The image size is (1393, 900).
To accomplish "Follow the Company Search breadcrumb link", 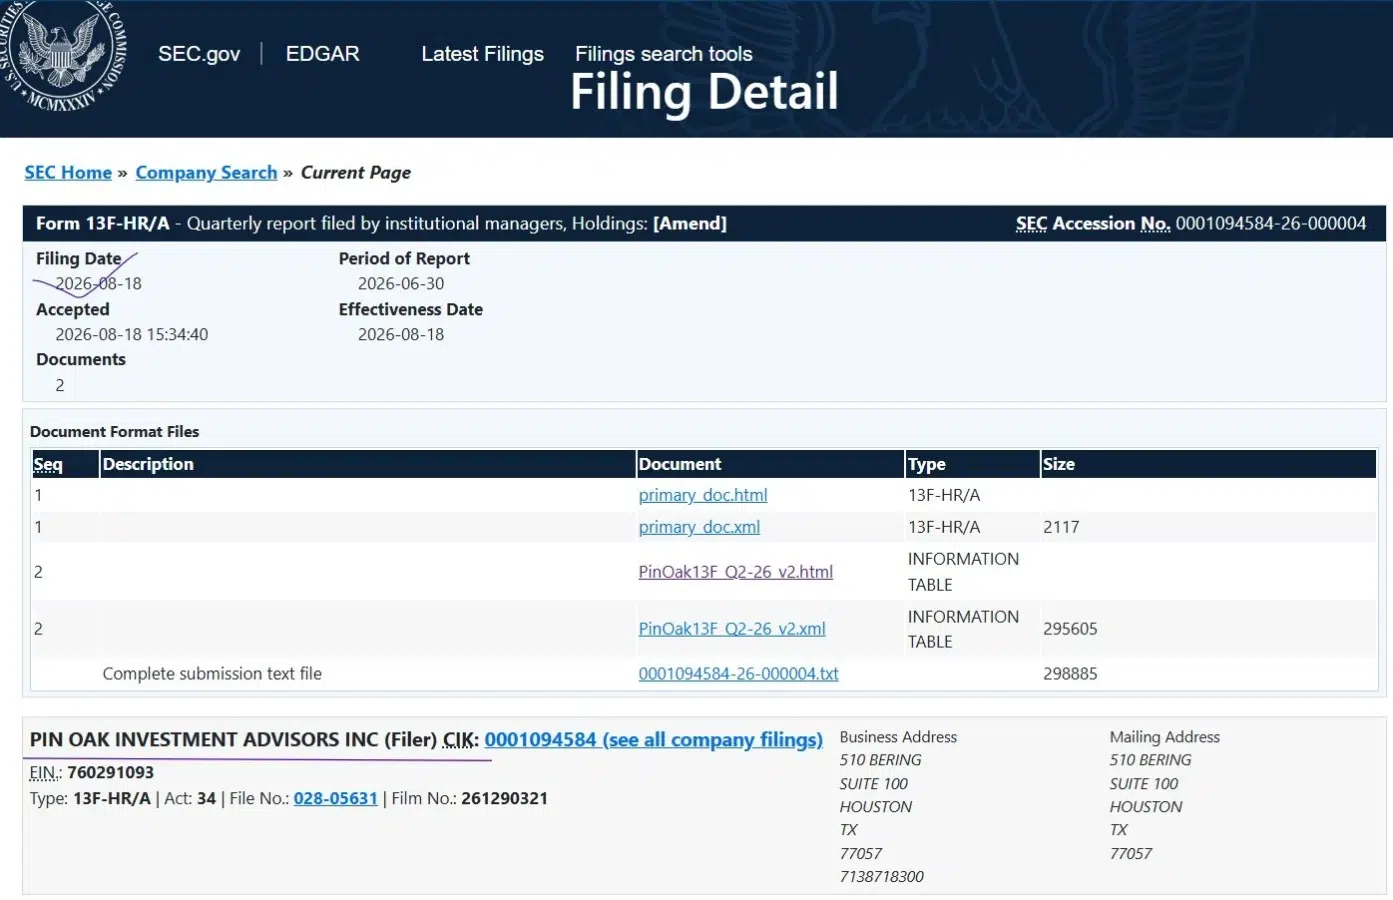I will tap(206, 172).
